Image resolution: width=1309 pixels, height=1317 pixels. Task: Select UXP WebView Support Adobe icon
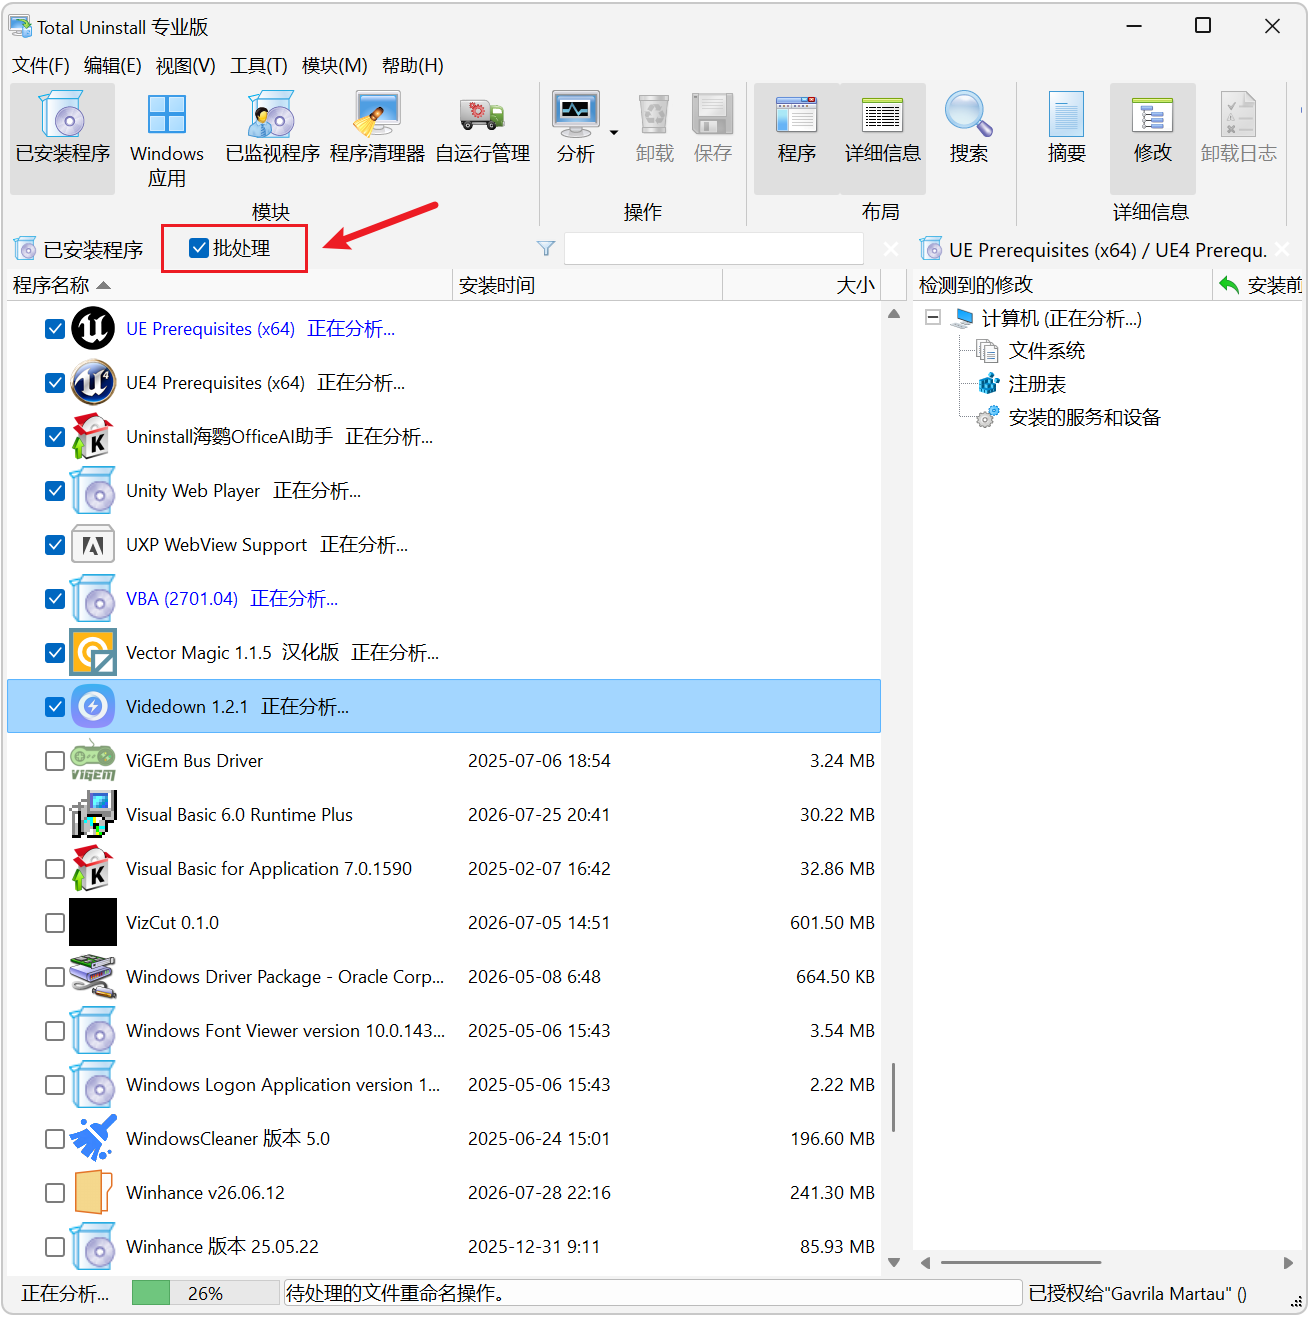pos(93,545)
